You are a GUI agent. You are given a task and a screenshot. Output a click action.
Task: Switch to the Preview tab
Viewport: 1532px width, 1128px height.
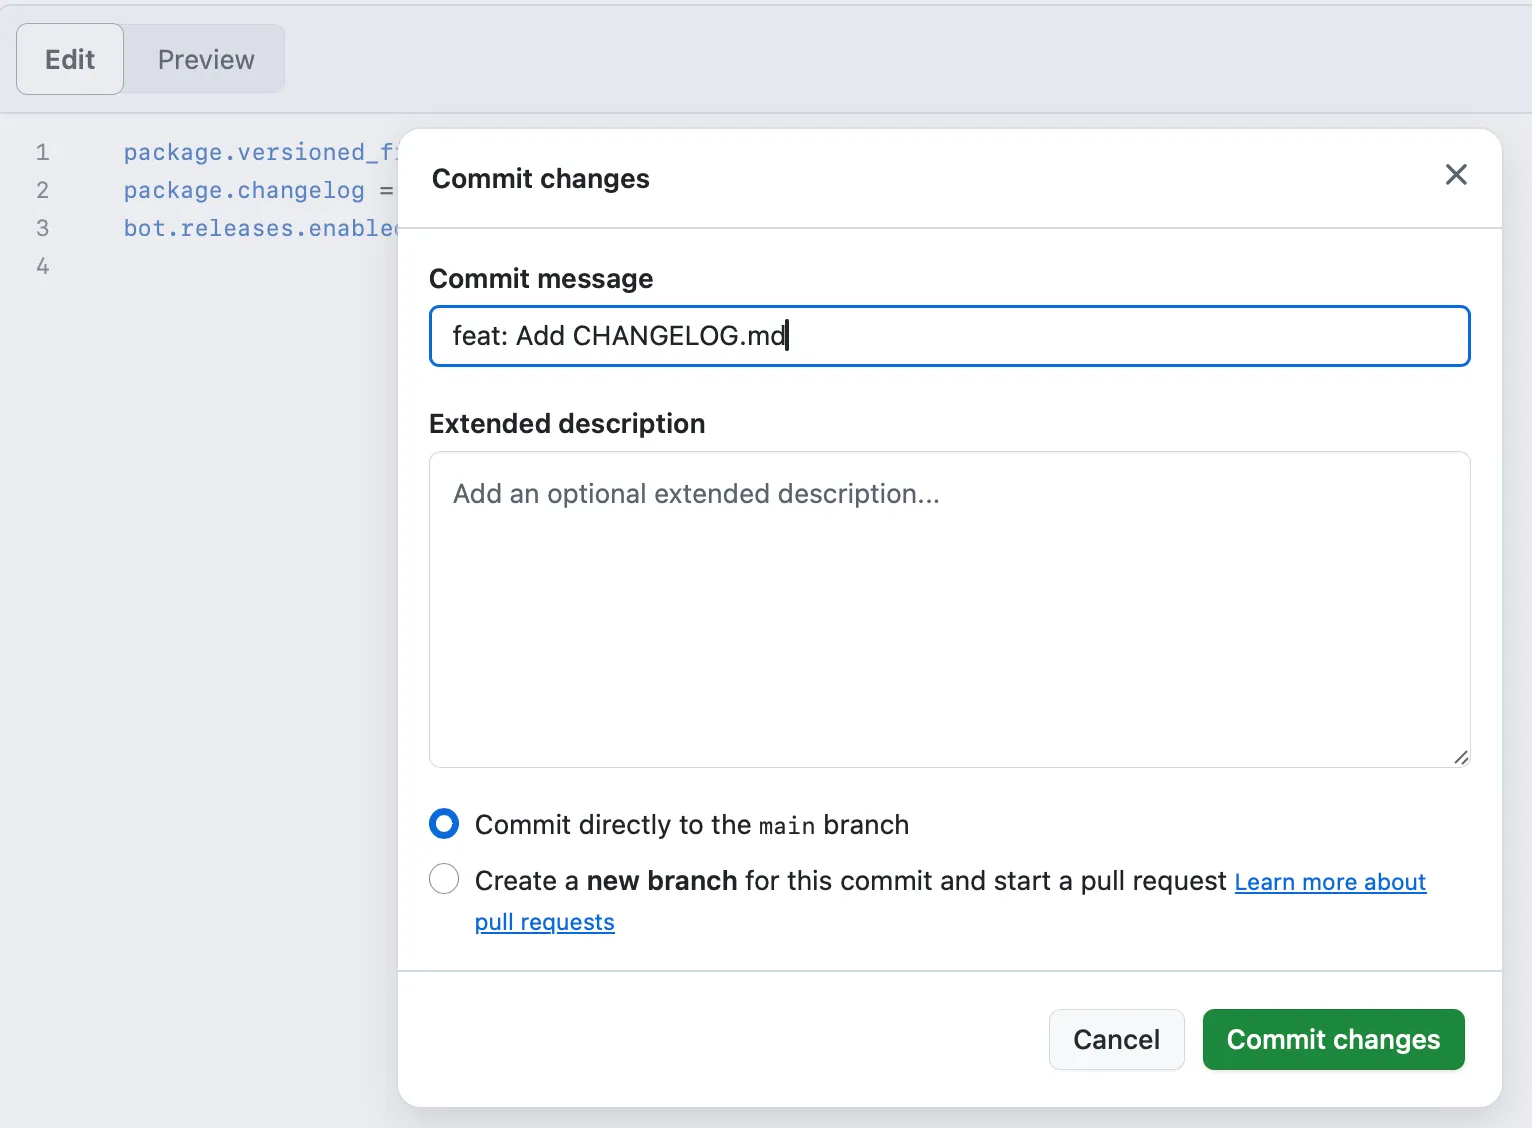pyautogui.click(x=204, y=59)
